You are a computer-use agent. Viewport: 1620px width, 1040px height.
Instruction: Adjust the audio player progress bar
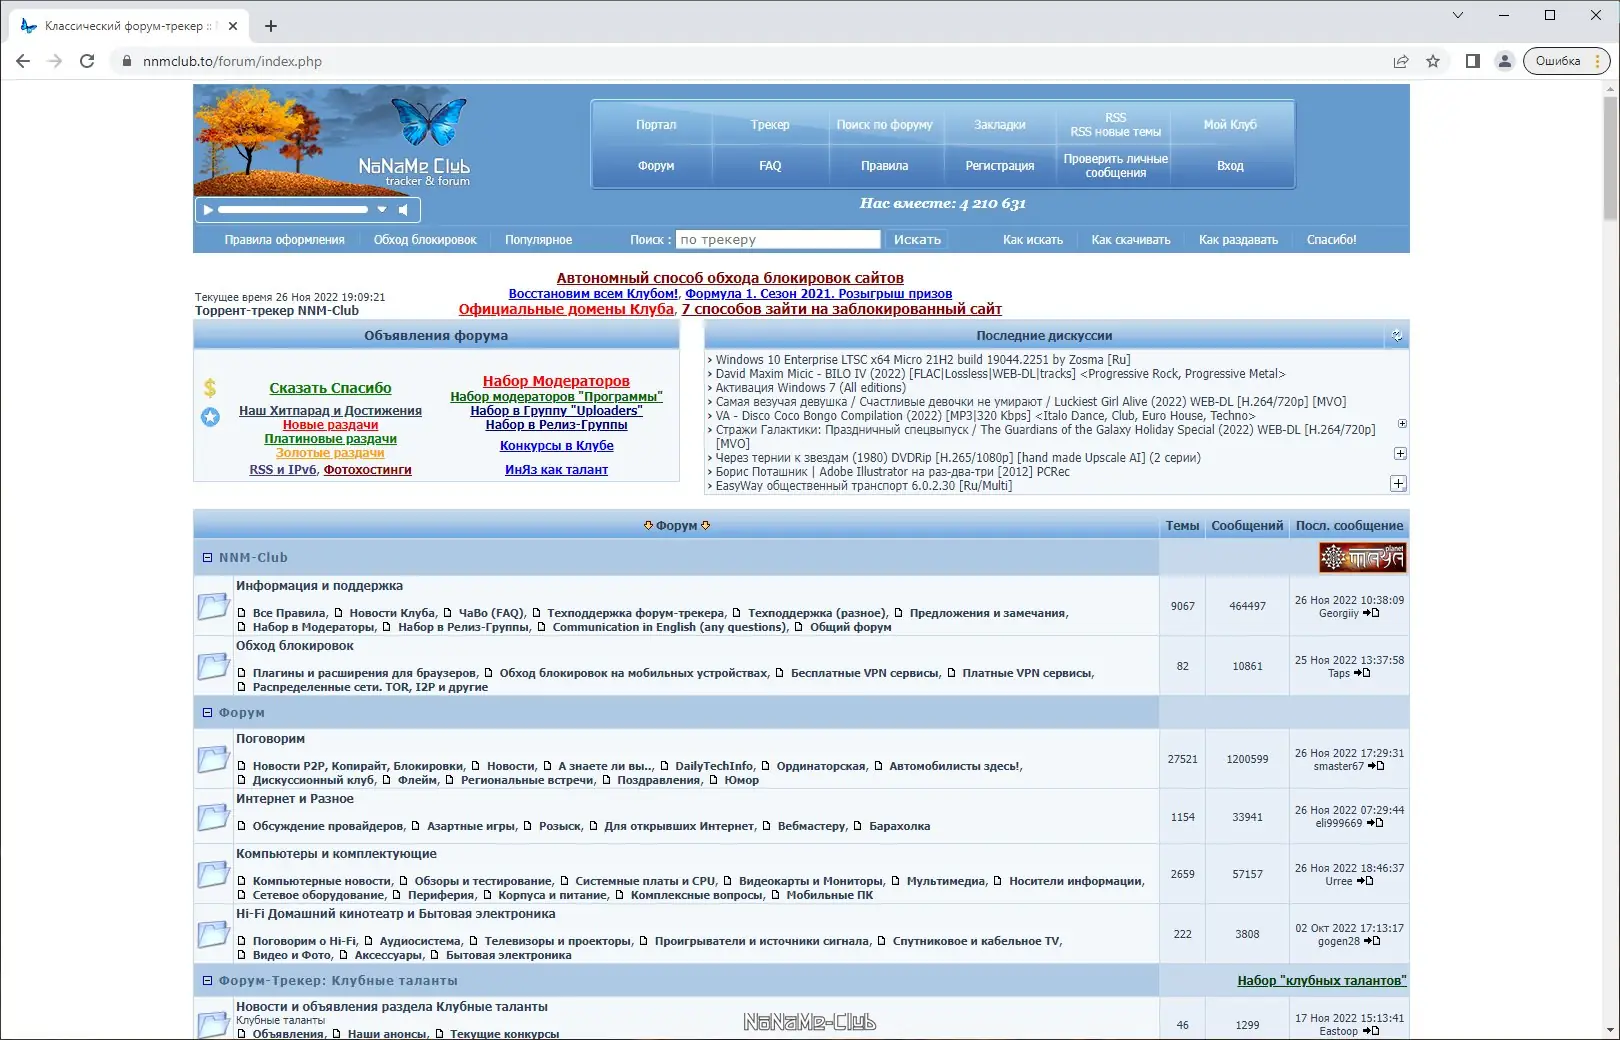293,210
